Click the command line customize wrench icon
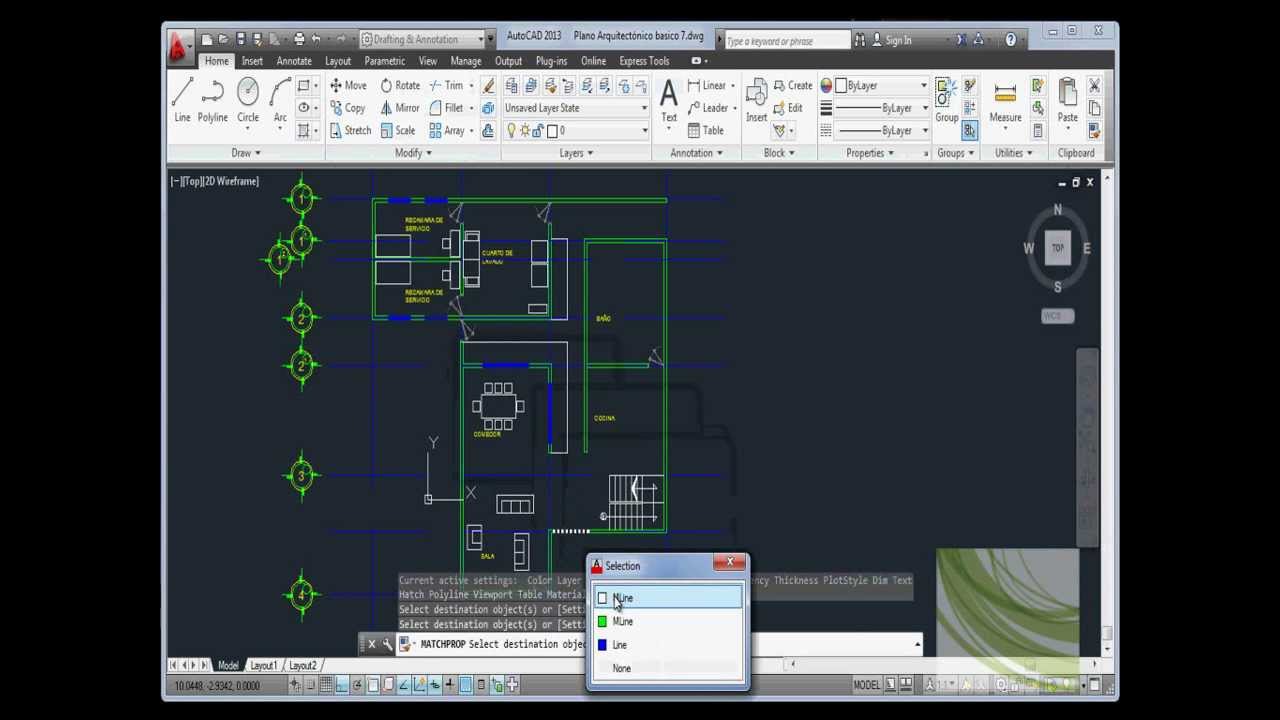This screenshot has width=1280, height=720. (387, 644)
